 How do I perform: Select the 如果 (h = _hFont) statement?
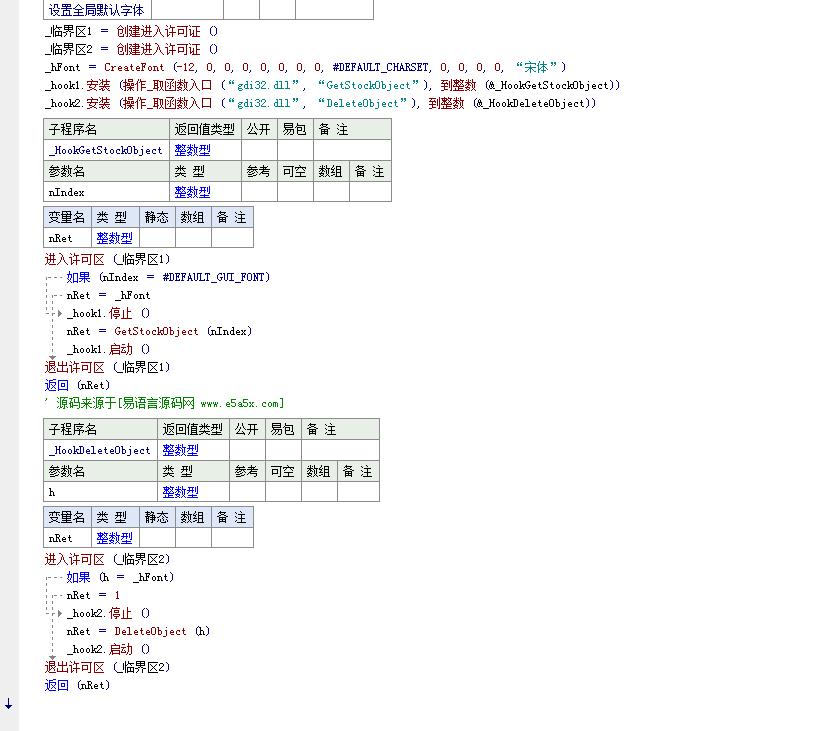coord(120,577)
